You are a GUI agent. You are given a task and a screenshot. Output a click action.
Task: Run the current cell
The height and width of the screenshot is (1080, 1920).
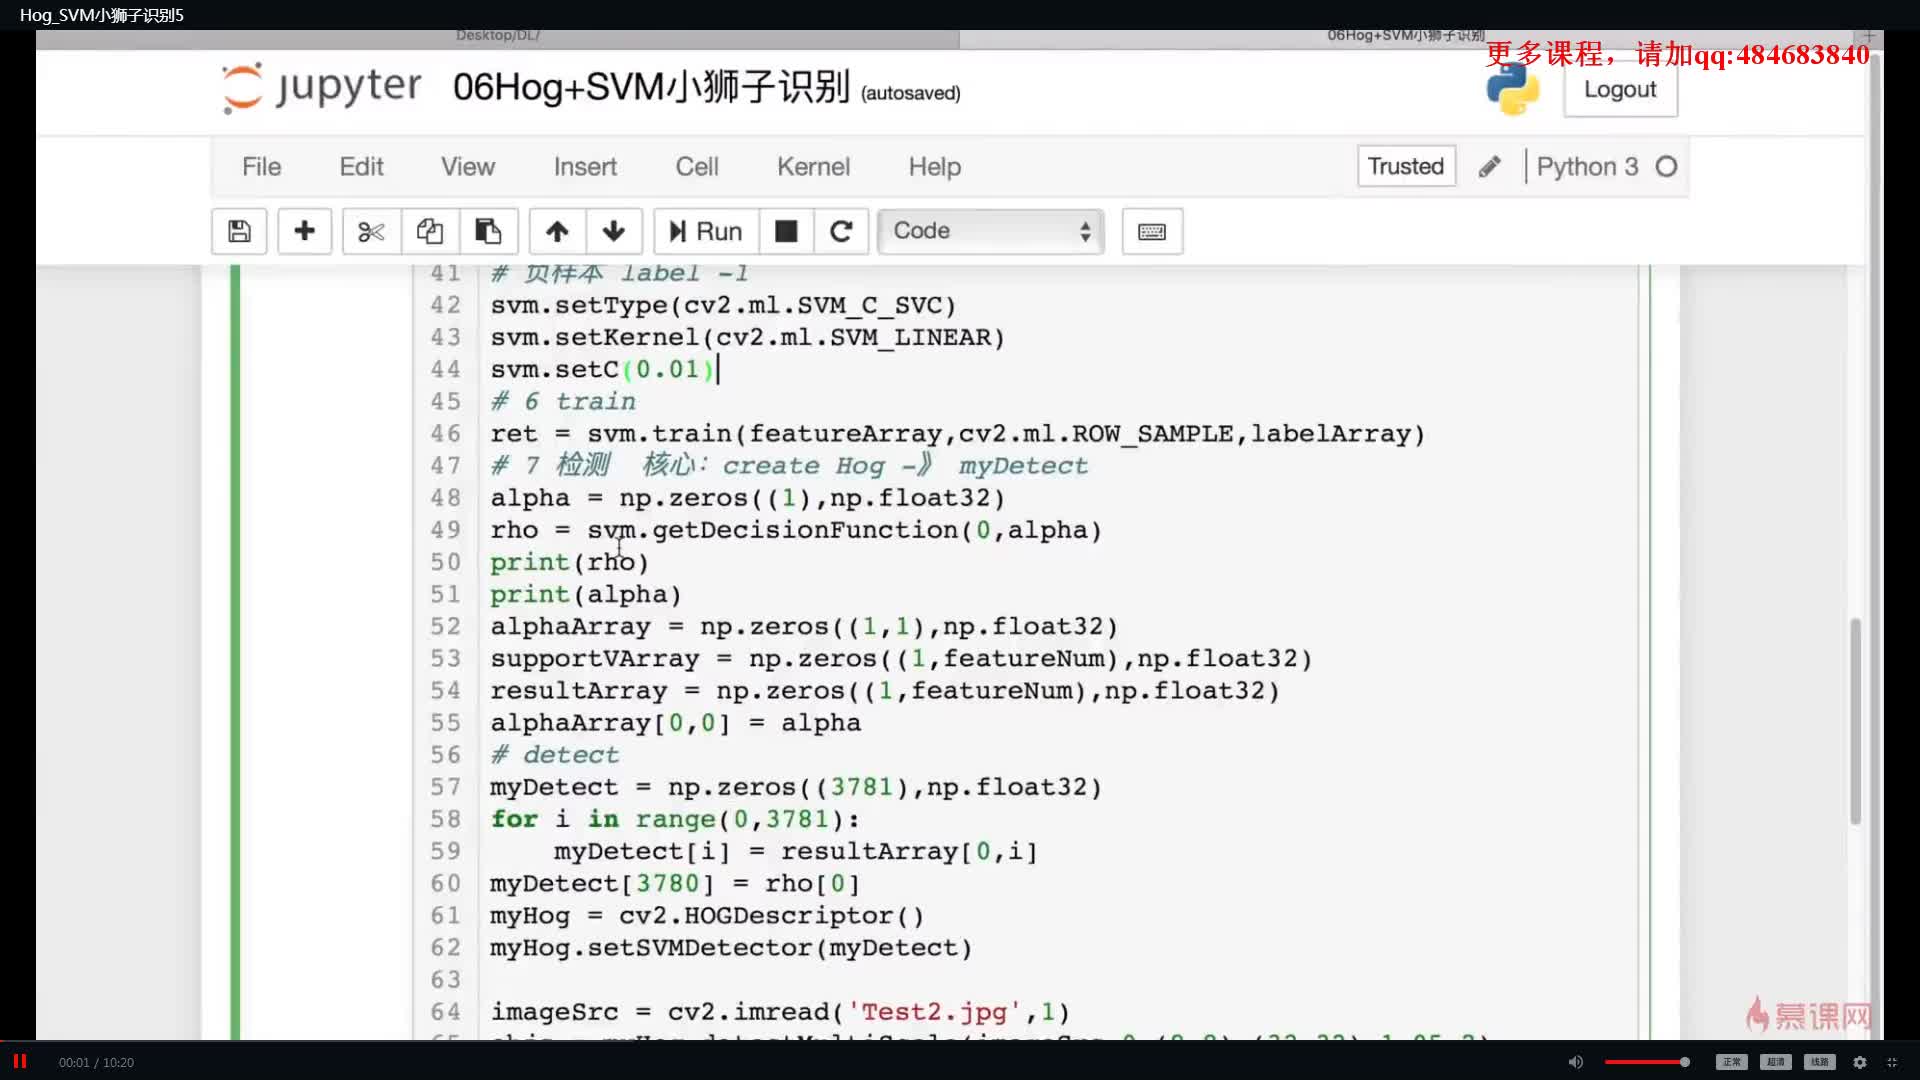click(706, 232)
